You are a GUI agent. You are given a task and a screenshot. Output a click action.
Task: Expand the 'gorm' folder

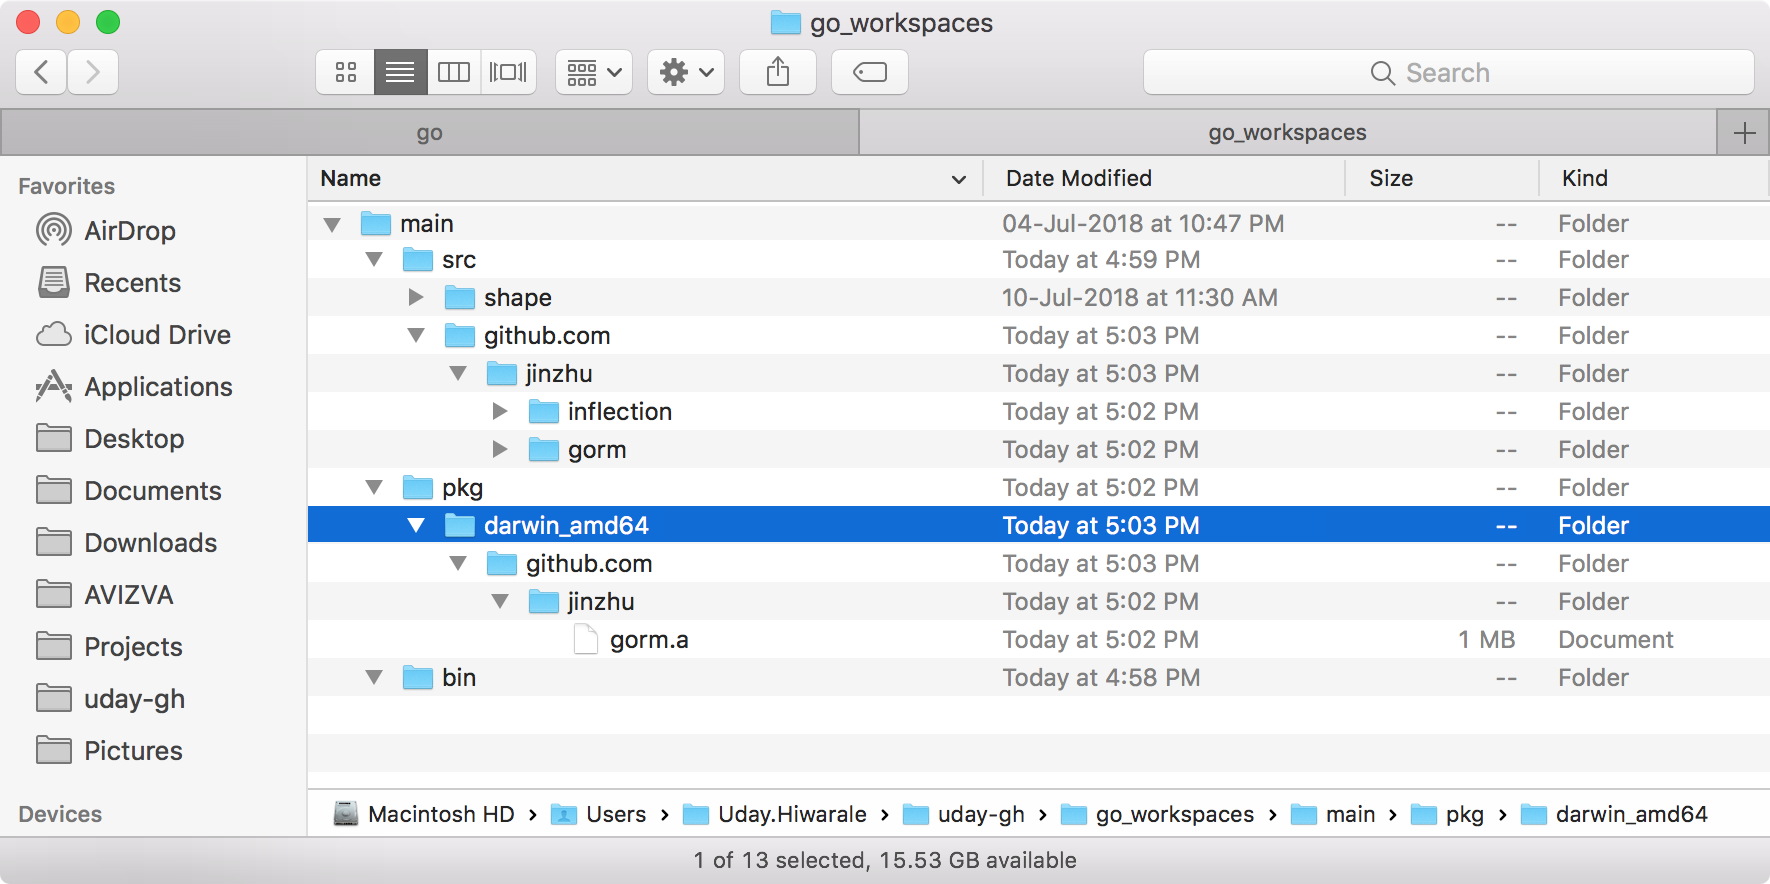tap(500, 450)
